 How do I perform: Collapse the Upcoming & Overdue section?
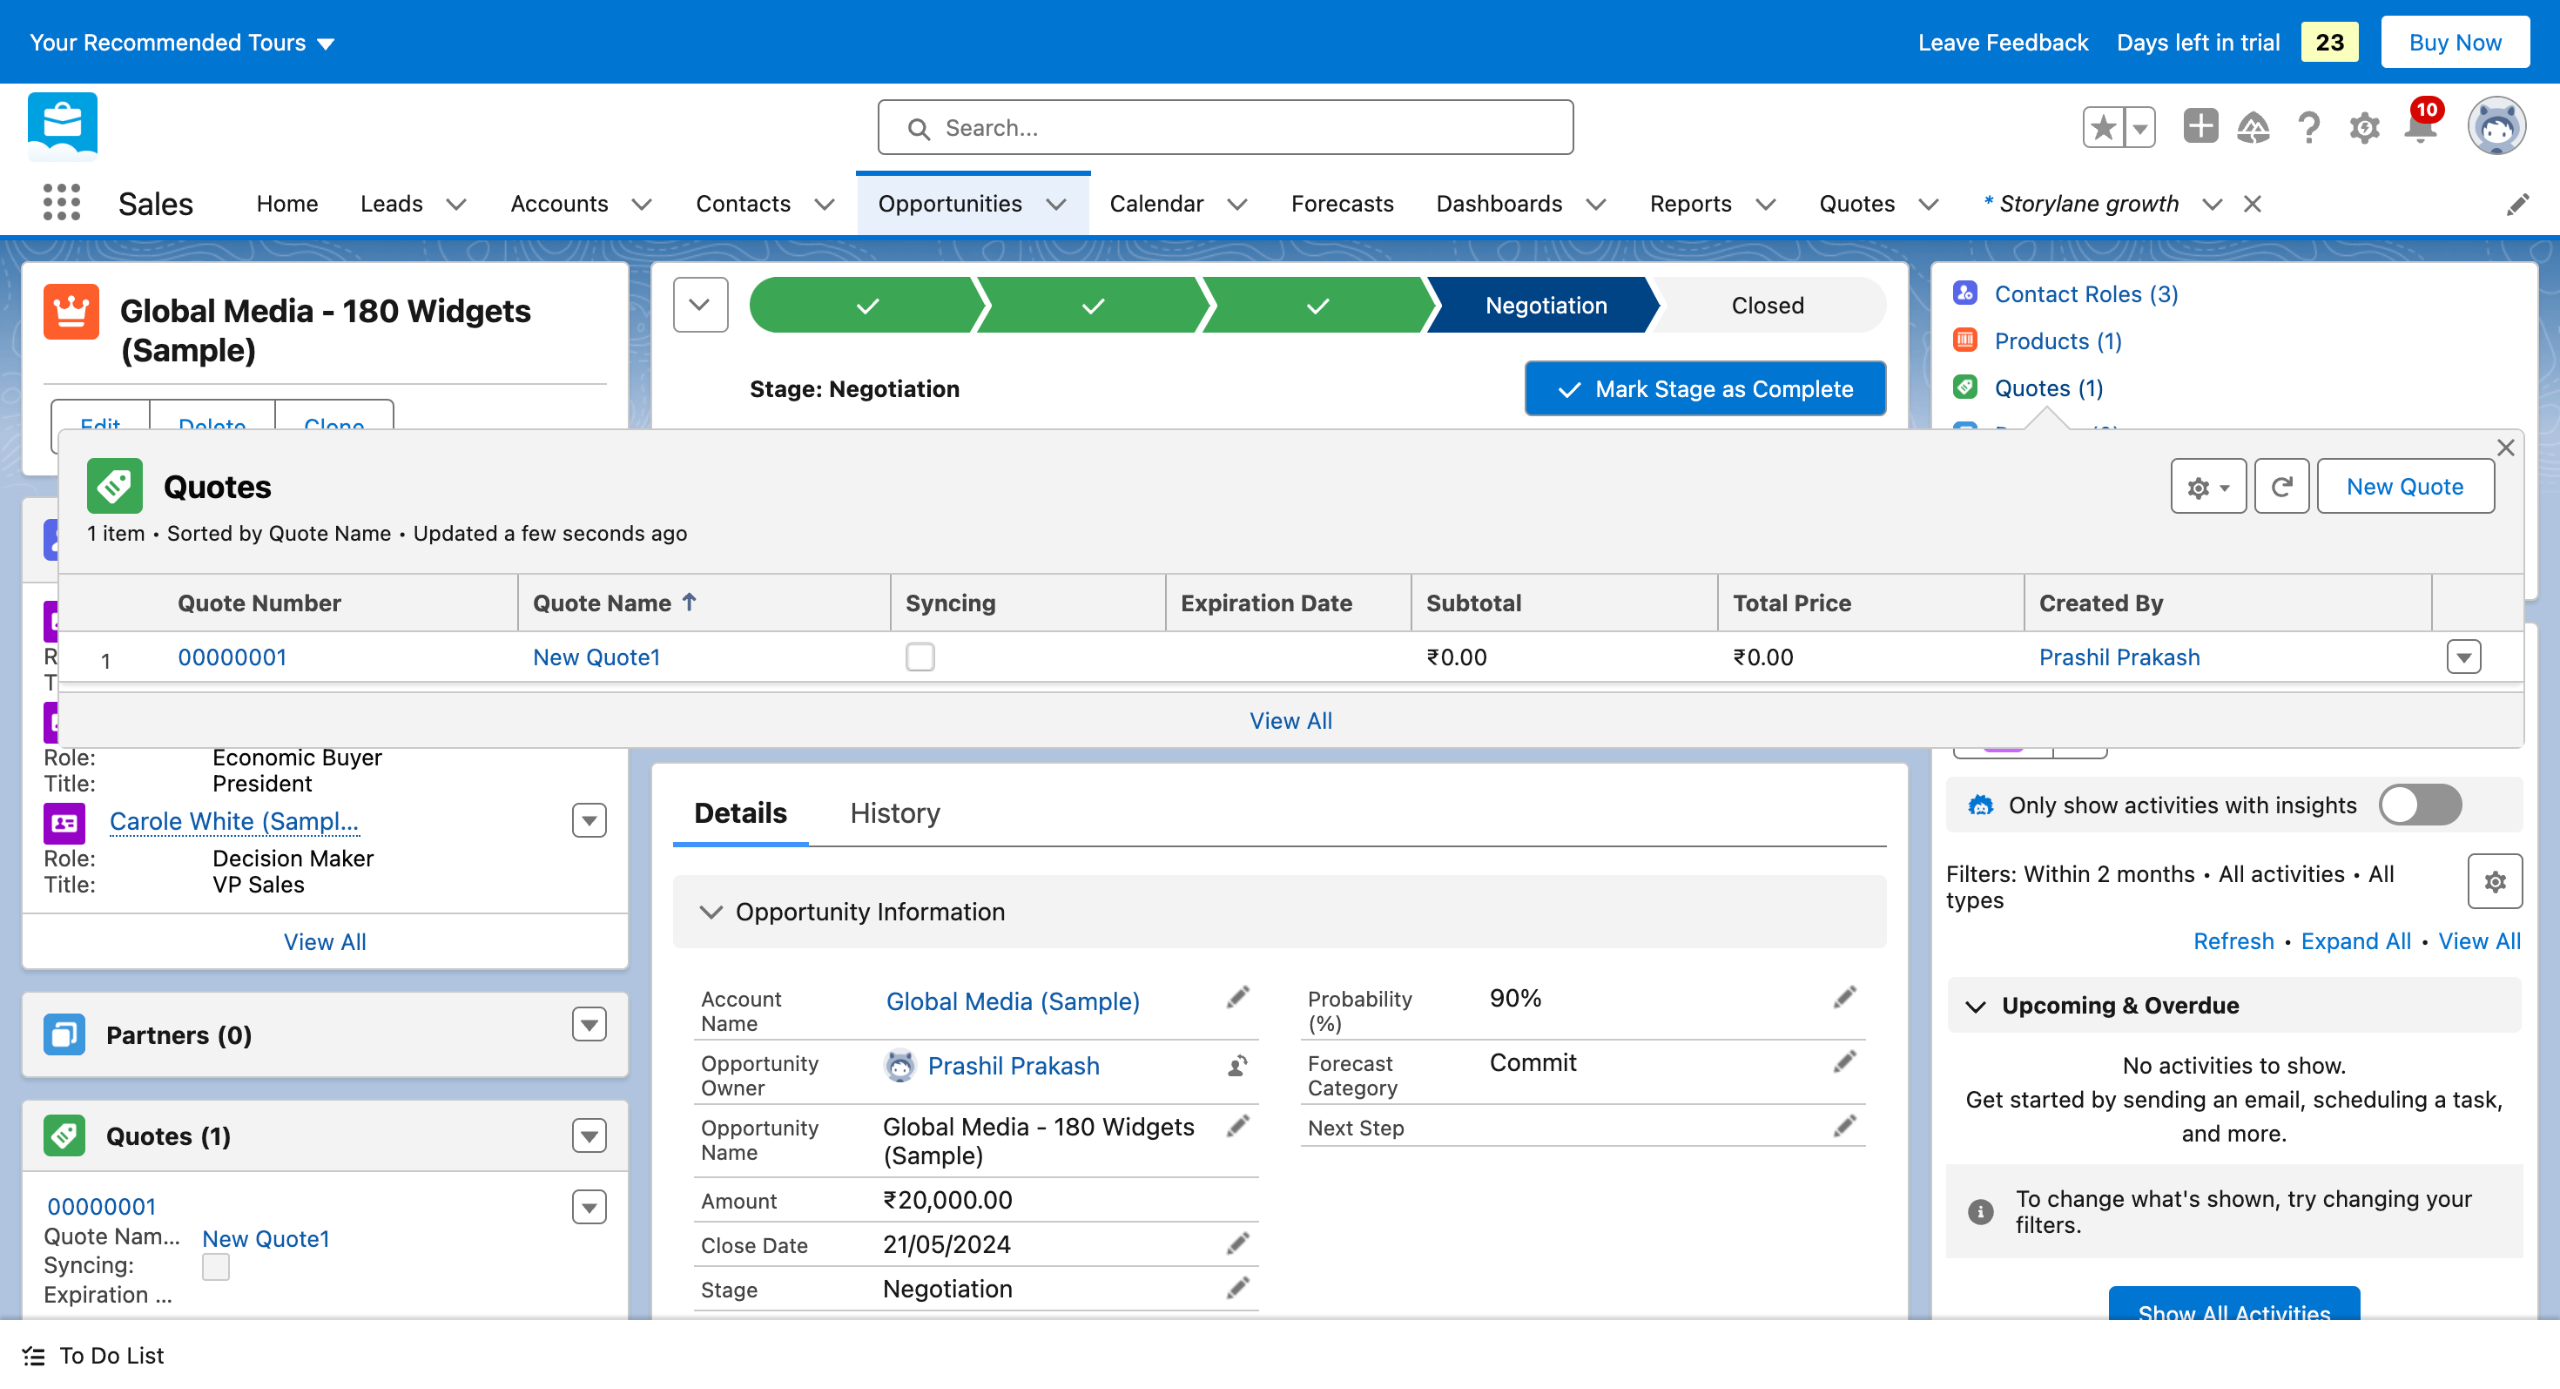pyautogui.click(x=1975, y=1006)
